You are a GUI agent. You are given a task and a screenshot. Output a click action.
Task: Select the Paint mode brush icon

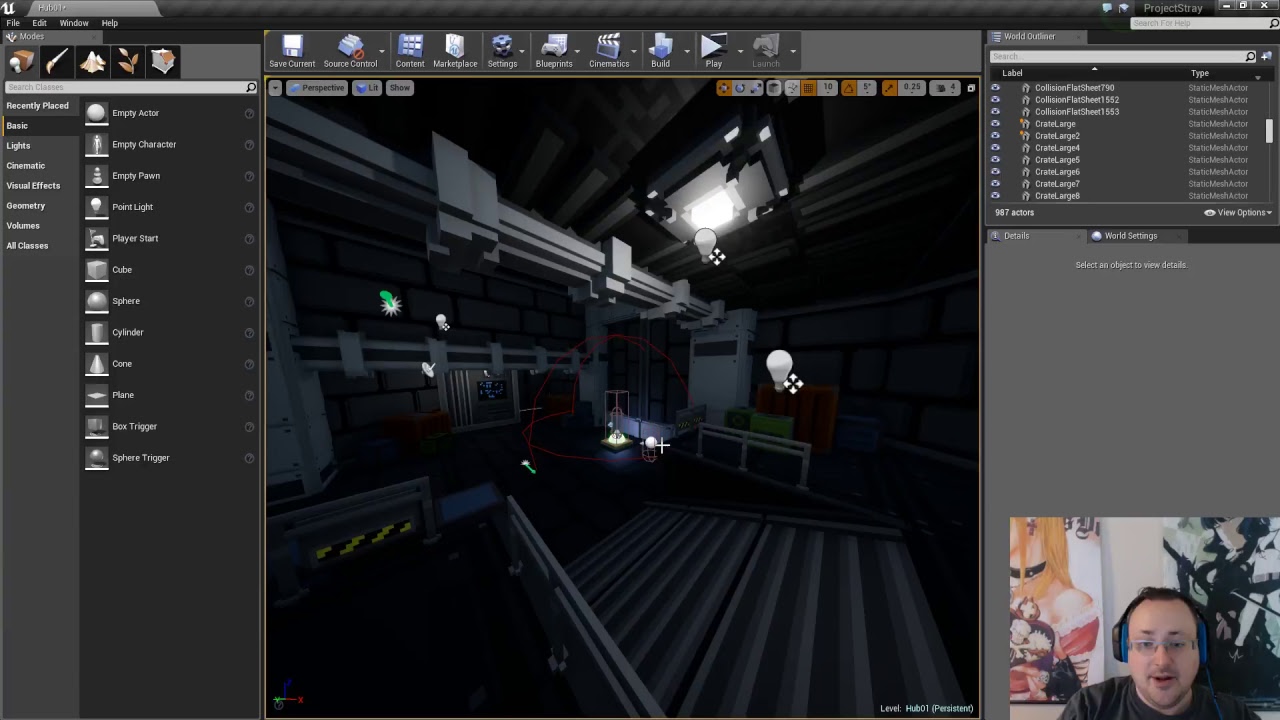[x=57, y=62]
